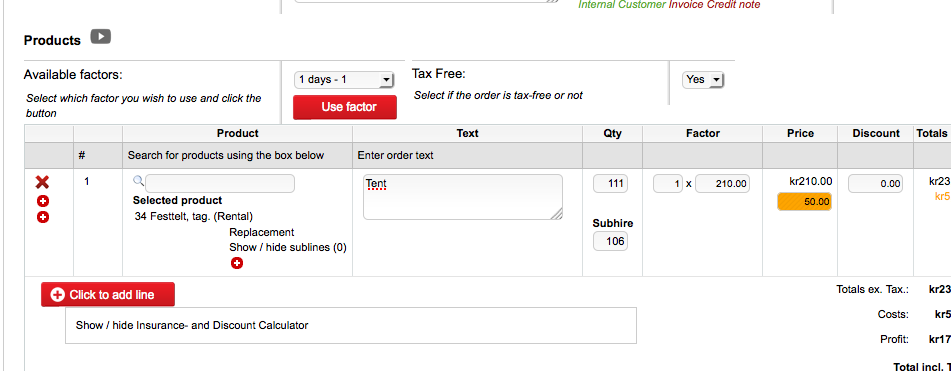This screenshot has width=951, height=371.
Task: Click the product search magnifier icon
Action: point(138,181)
